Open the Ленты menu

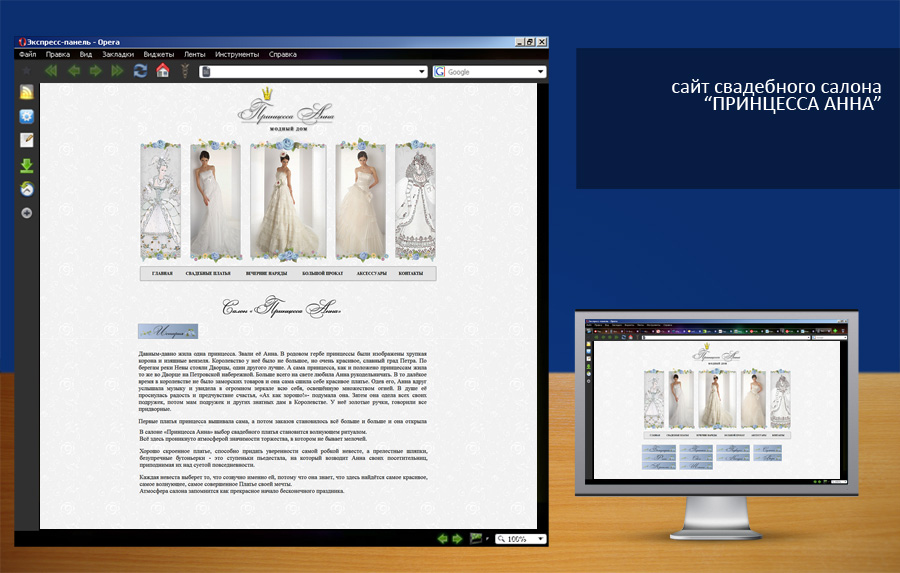pos(195,55)
